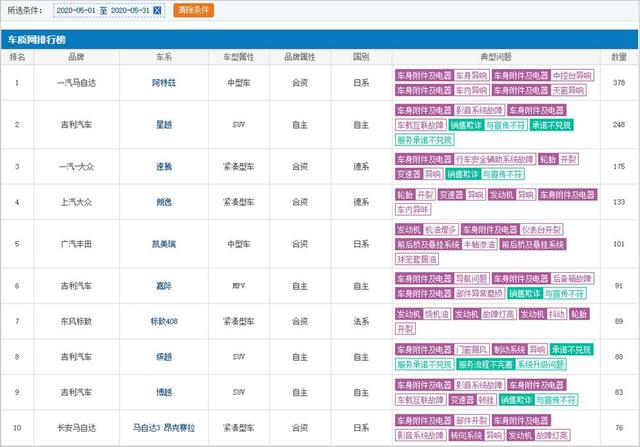Click the MPV type cell in 嘉际 row
This screenshot has width=640, height=447.
239,286
